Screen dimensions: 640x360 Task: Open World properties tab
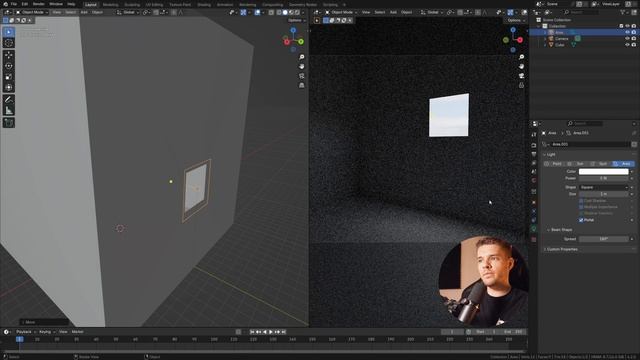pos(534,180)
